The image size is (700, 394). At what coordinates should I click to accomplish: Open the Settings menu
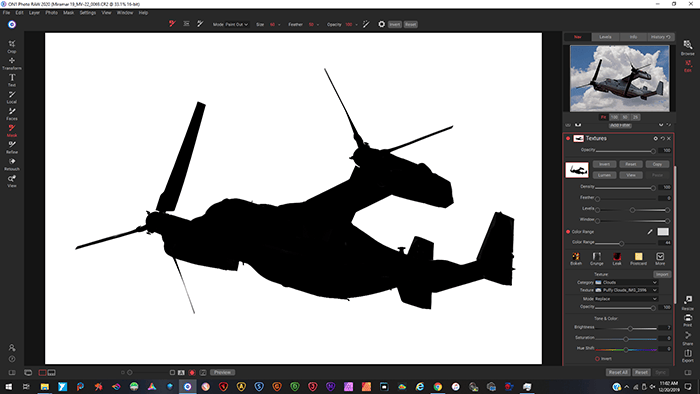click(x=88, y=12)
